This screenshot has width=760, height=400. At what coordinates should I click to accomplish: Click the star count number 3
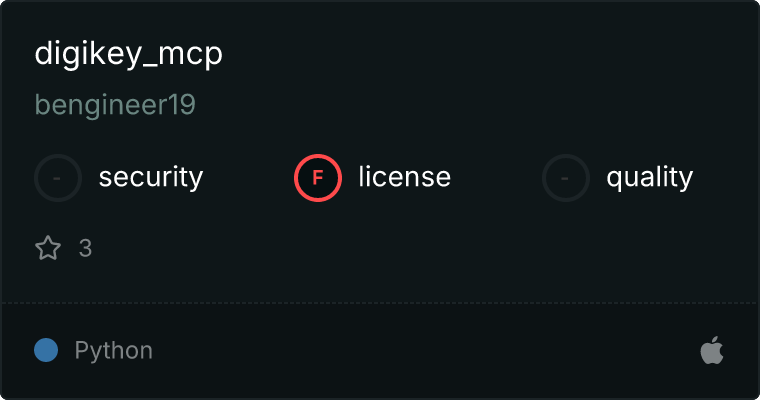coord(85,248)
